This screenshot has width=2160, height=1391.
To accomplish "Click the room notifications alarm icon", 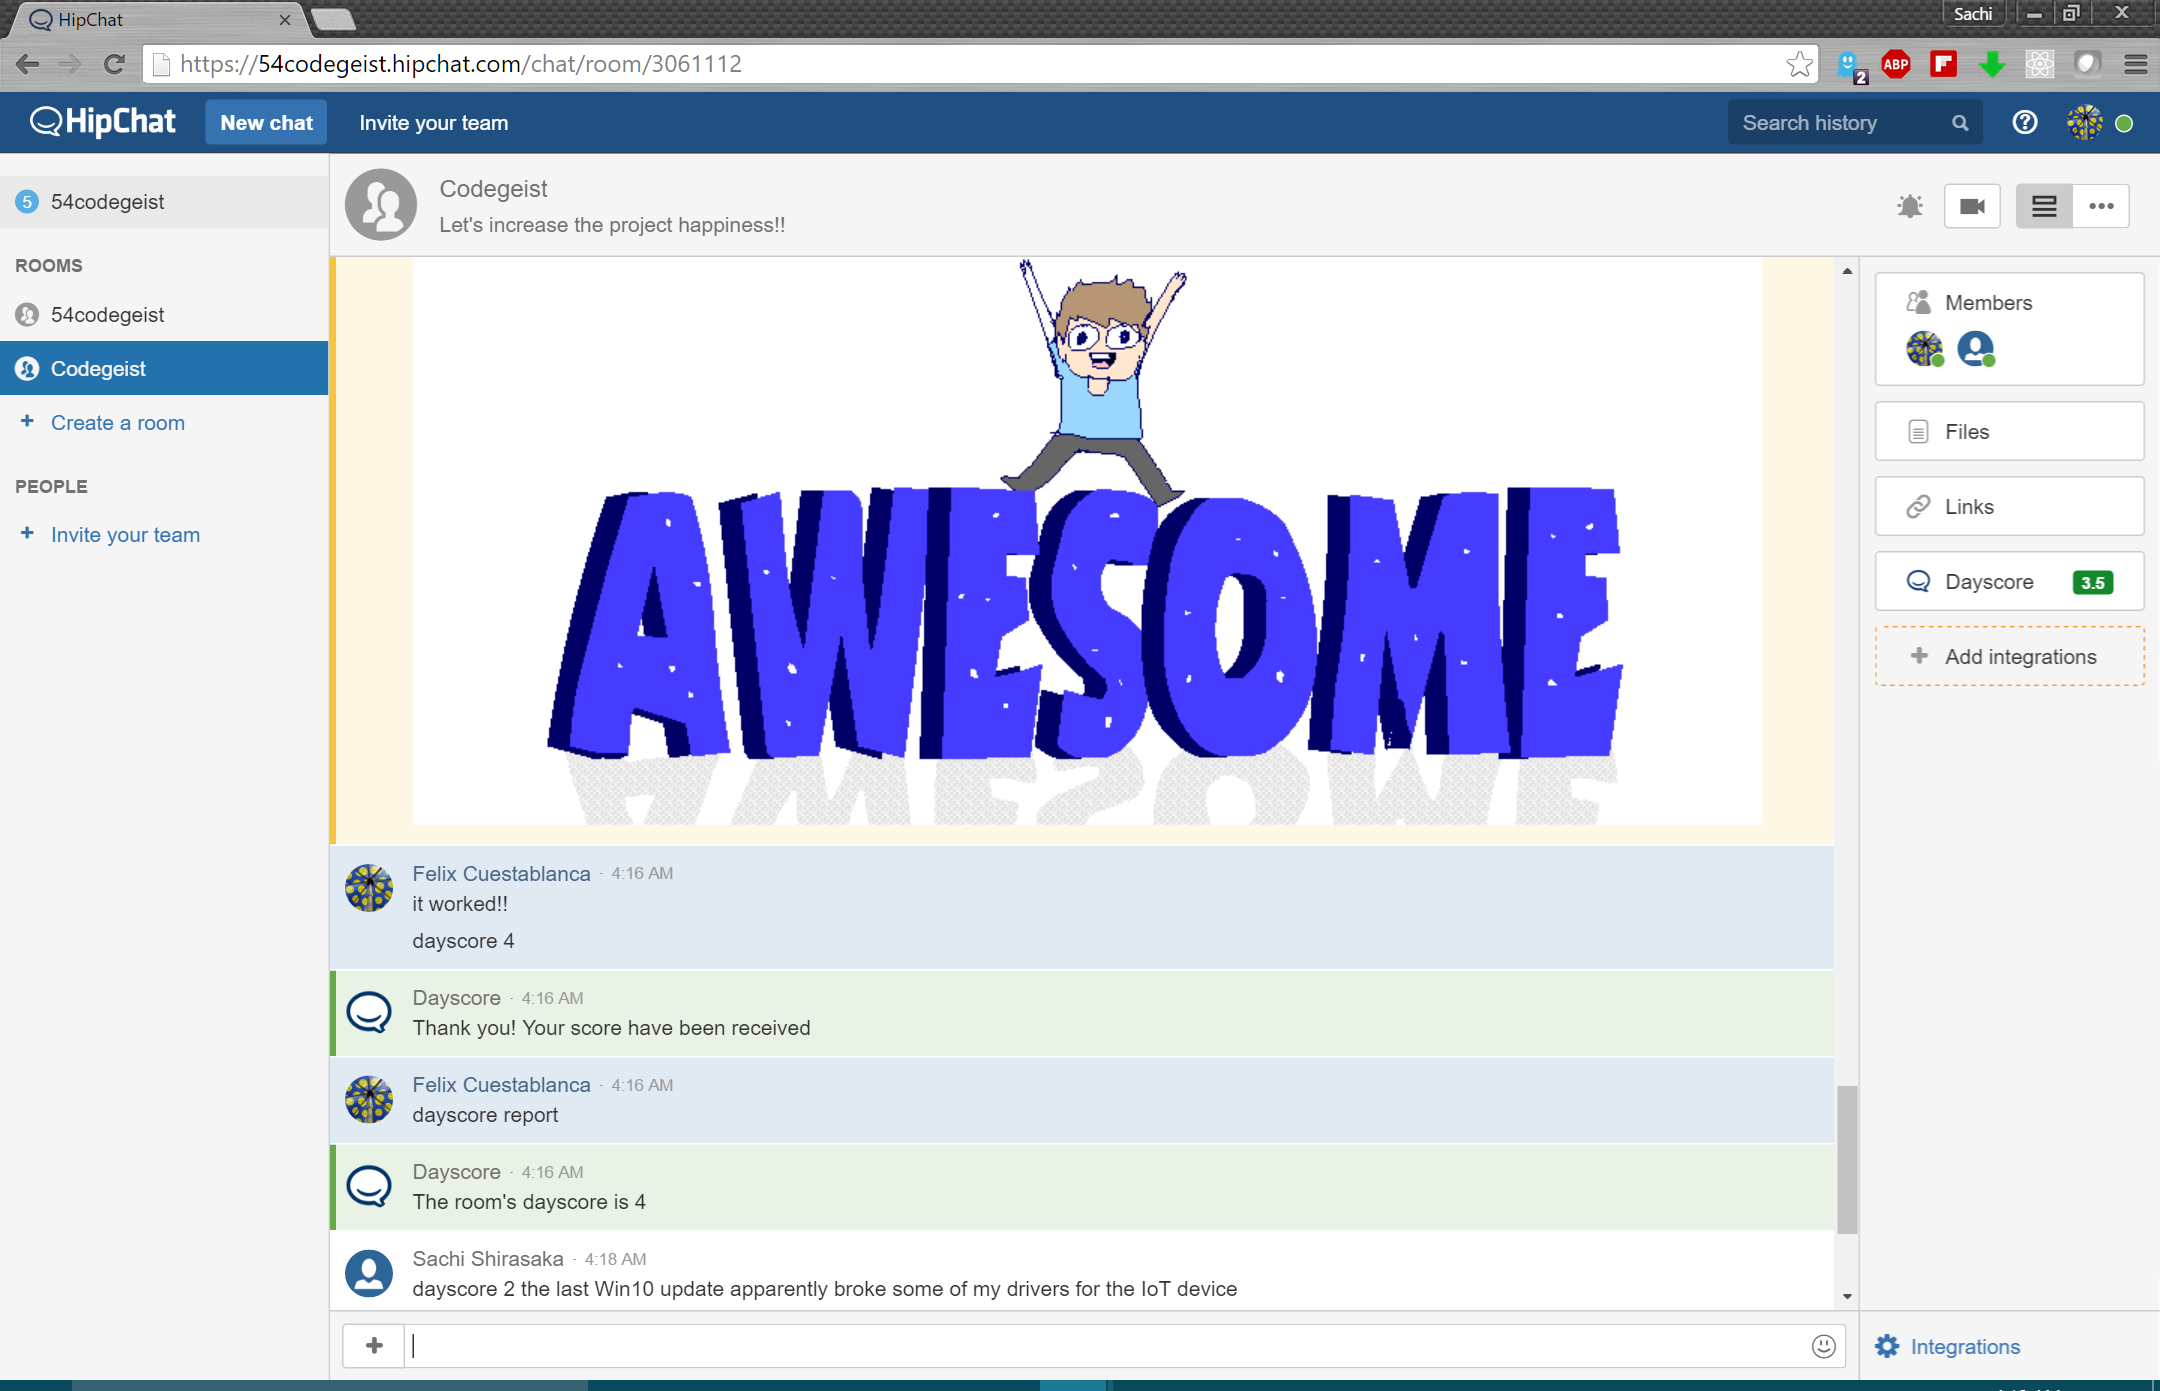I will click(x=1909, y=206).
